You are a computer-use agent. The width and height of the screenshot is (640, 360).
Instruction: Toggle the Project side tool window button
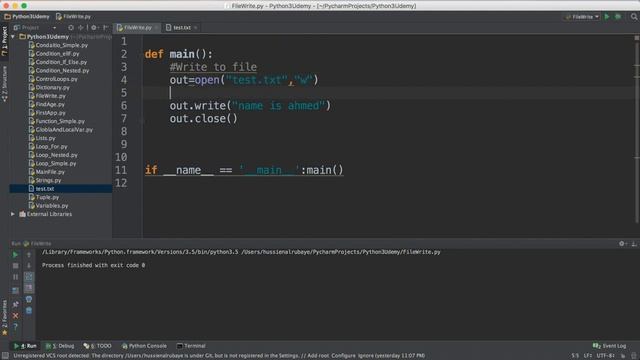click(4, 41)
